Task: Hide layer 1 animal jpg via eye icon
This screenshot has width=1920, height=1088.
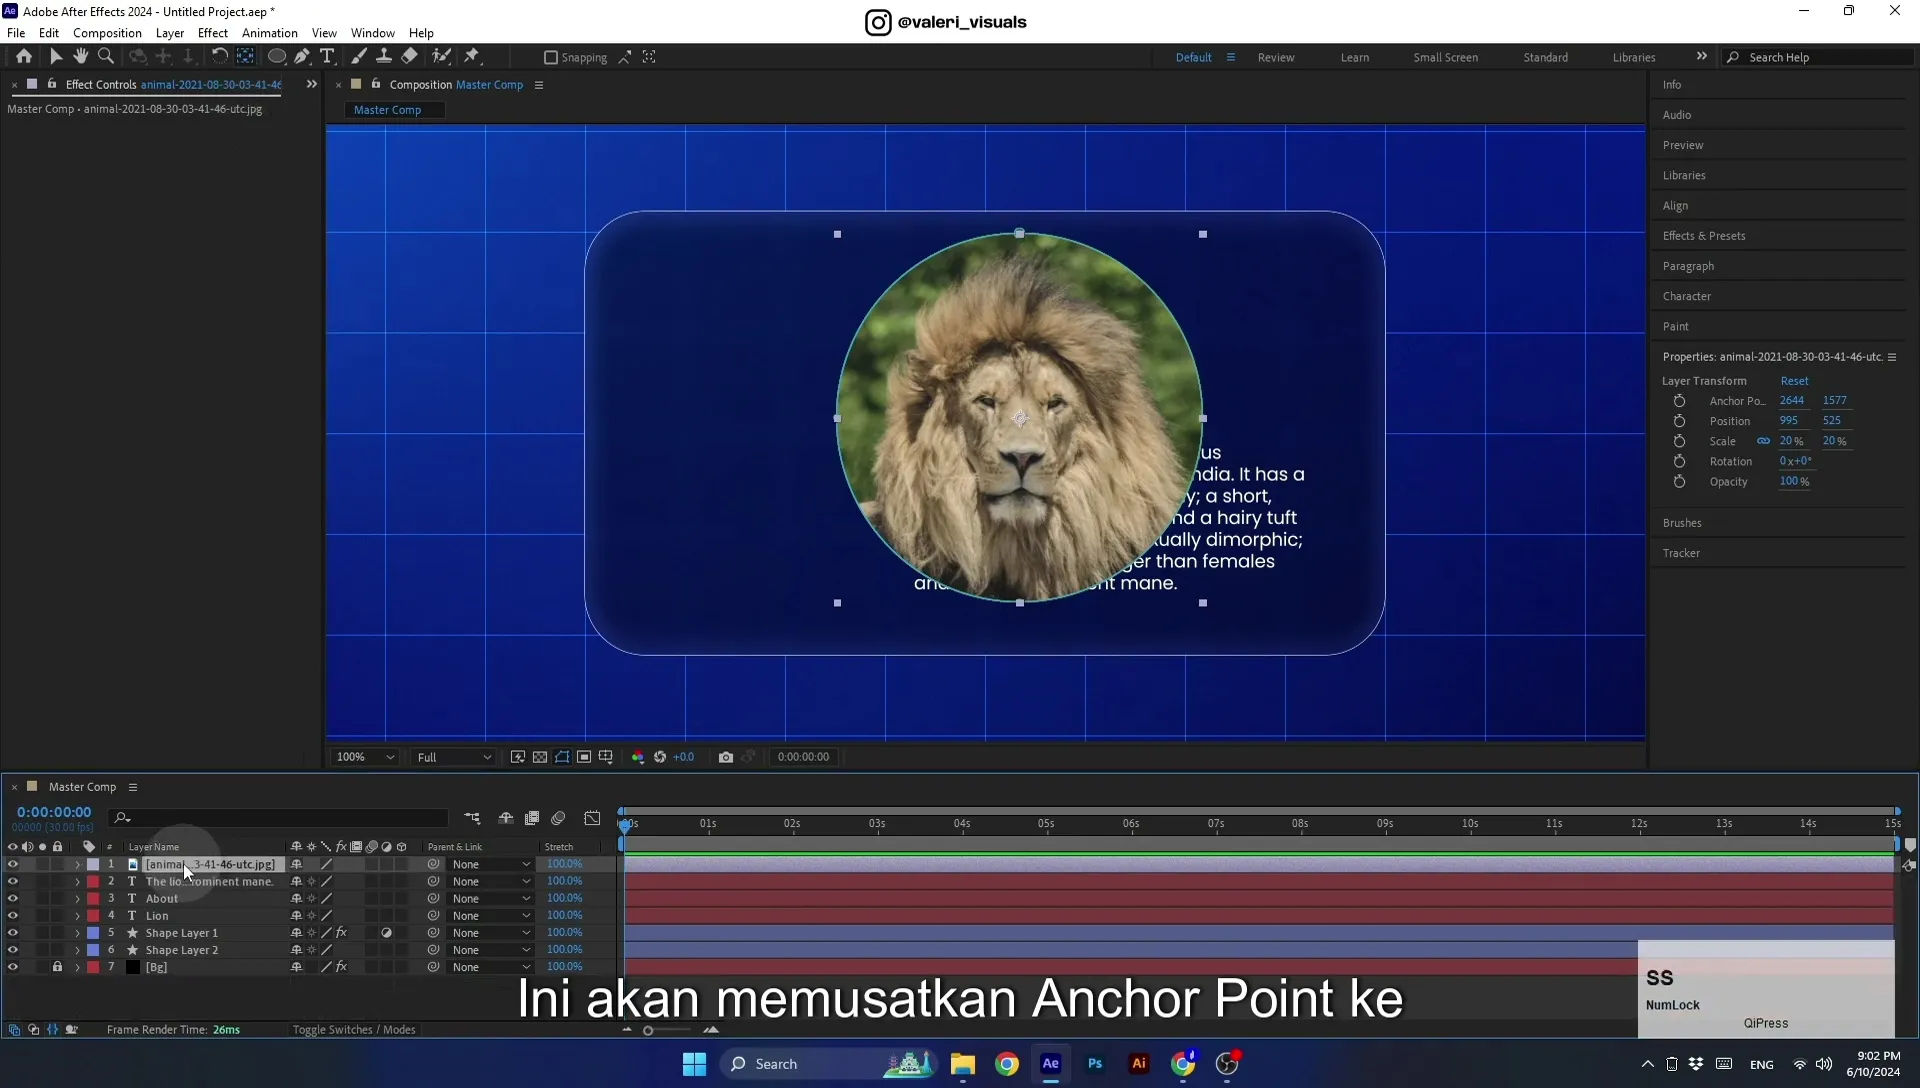Action: tap(12, 864)
